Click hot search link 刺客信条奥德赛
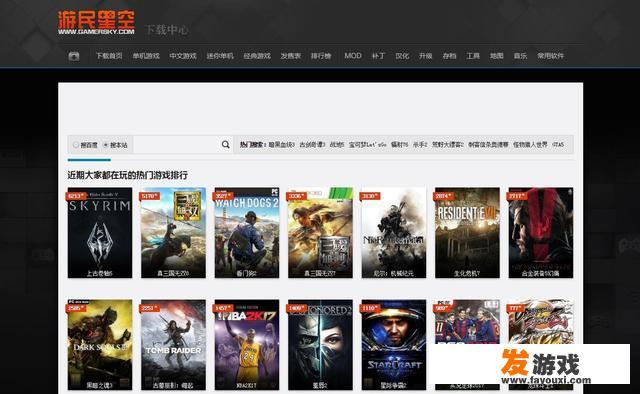This screenshot has width=640, height=394. click(x=488, y=145)
